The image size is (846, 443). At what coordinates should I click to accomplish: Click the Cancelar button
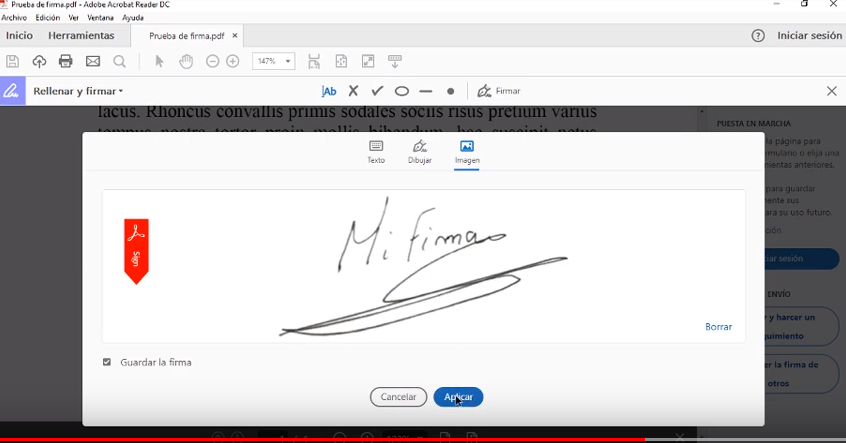pos(398,397)
